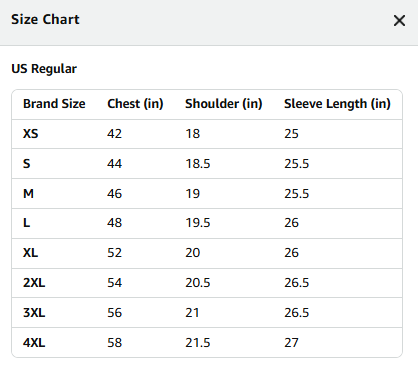Select the S brand size row label

[x=27, y=164]
